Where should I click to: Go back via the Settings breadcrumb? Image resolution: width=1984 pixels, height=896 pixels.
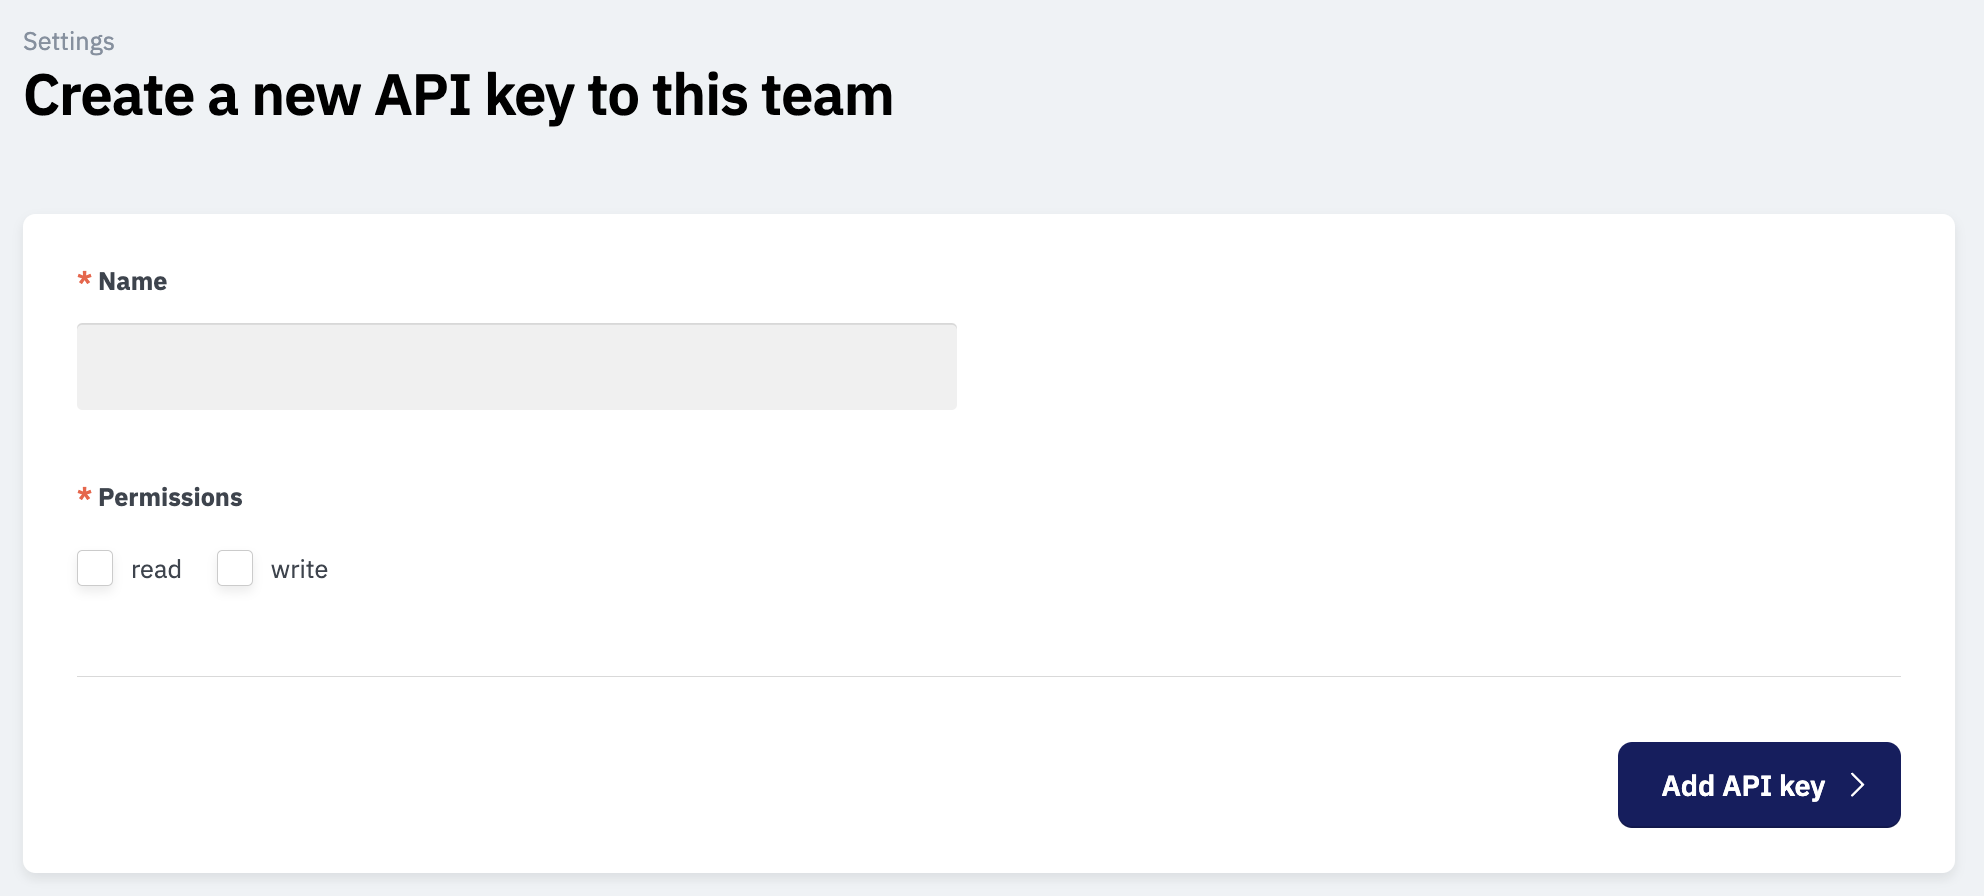tap(69, 41)
